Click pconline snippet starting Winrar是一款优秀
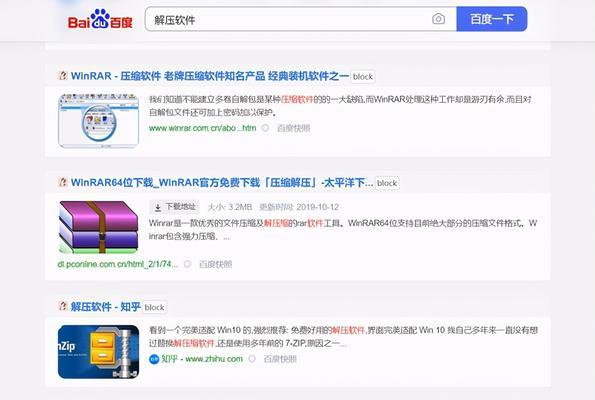The height and width of the screenshot is (400, 595). point(343,230)
